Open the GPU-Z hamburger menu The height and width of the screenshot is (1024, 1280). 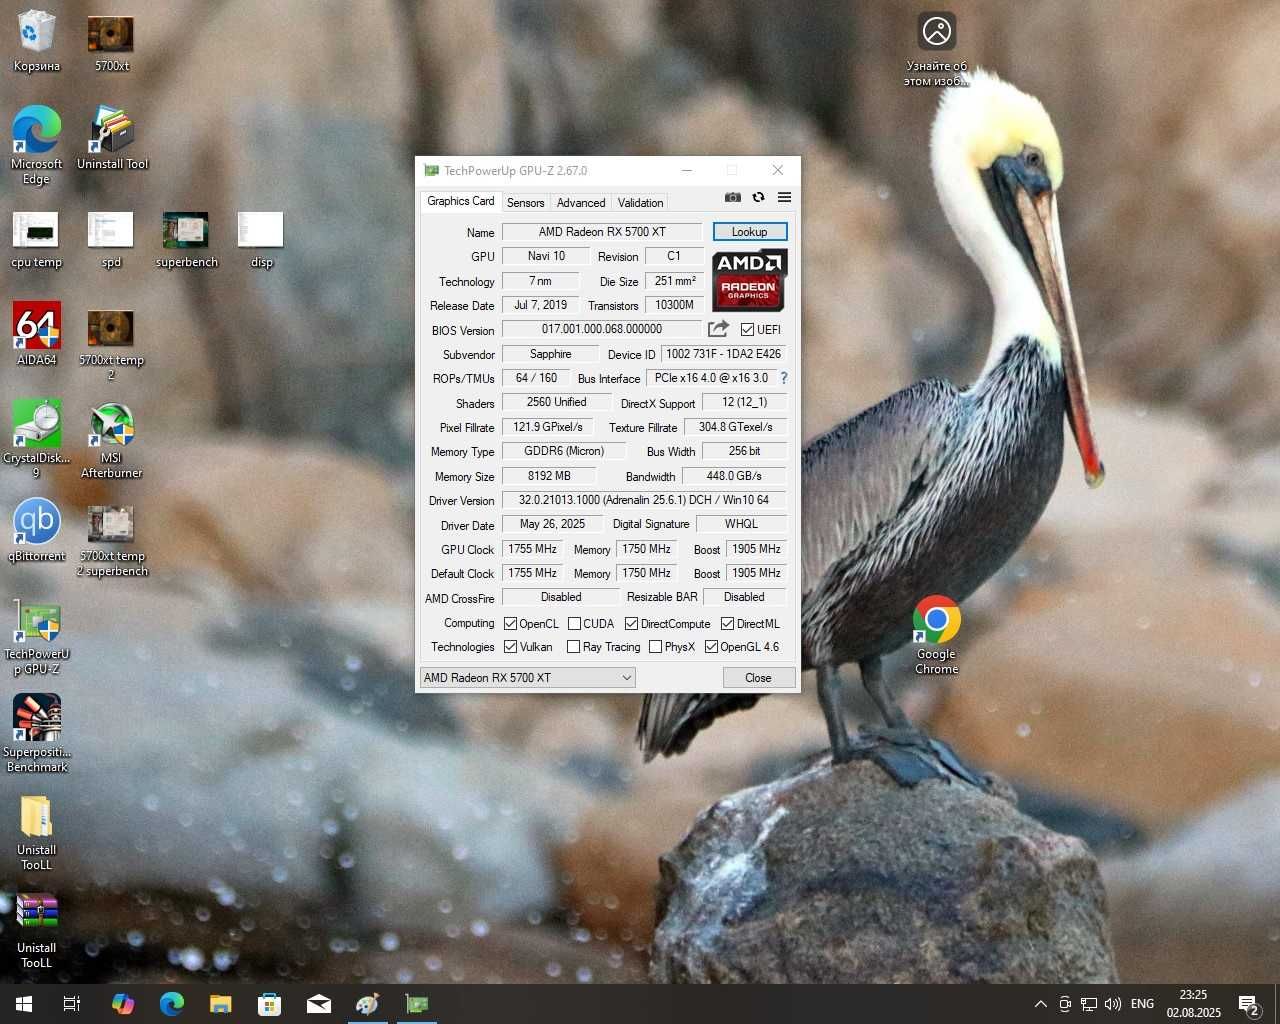pyautogui.click(x=785, y=198)
